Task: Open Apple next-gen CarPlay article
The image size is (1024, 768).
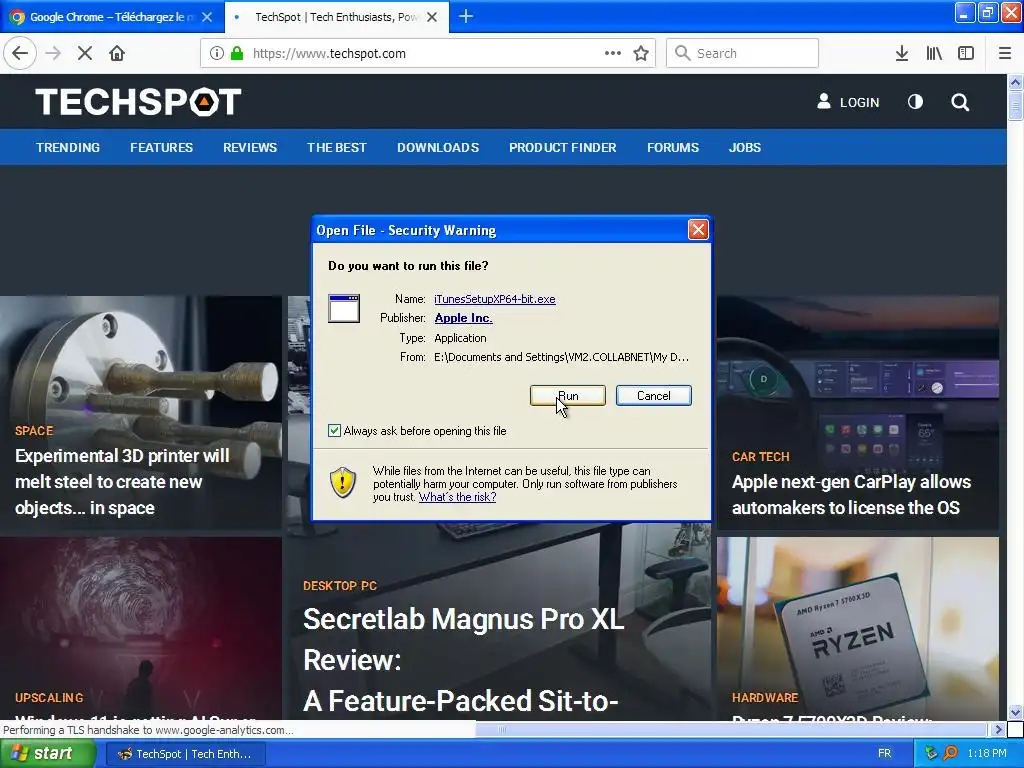Action: (x=852, y=495)
